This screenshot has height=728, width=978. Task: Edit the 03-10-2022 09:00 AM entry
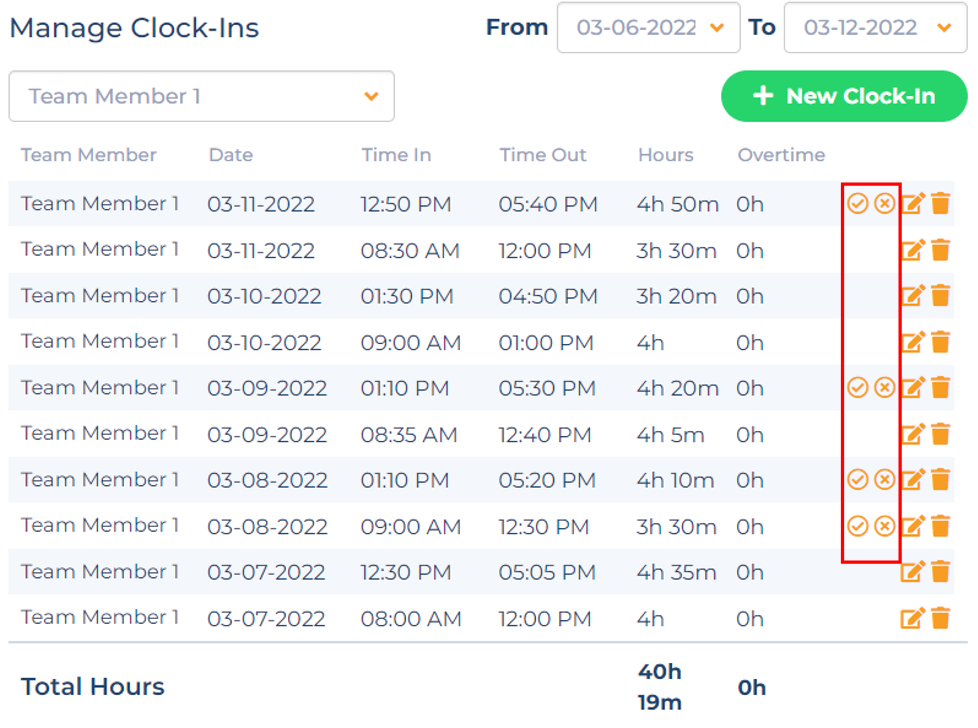coord(913,342)
